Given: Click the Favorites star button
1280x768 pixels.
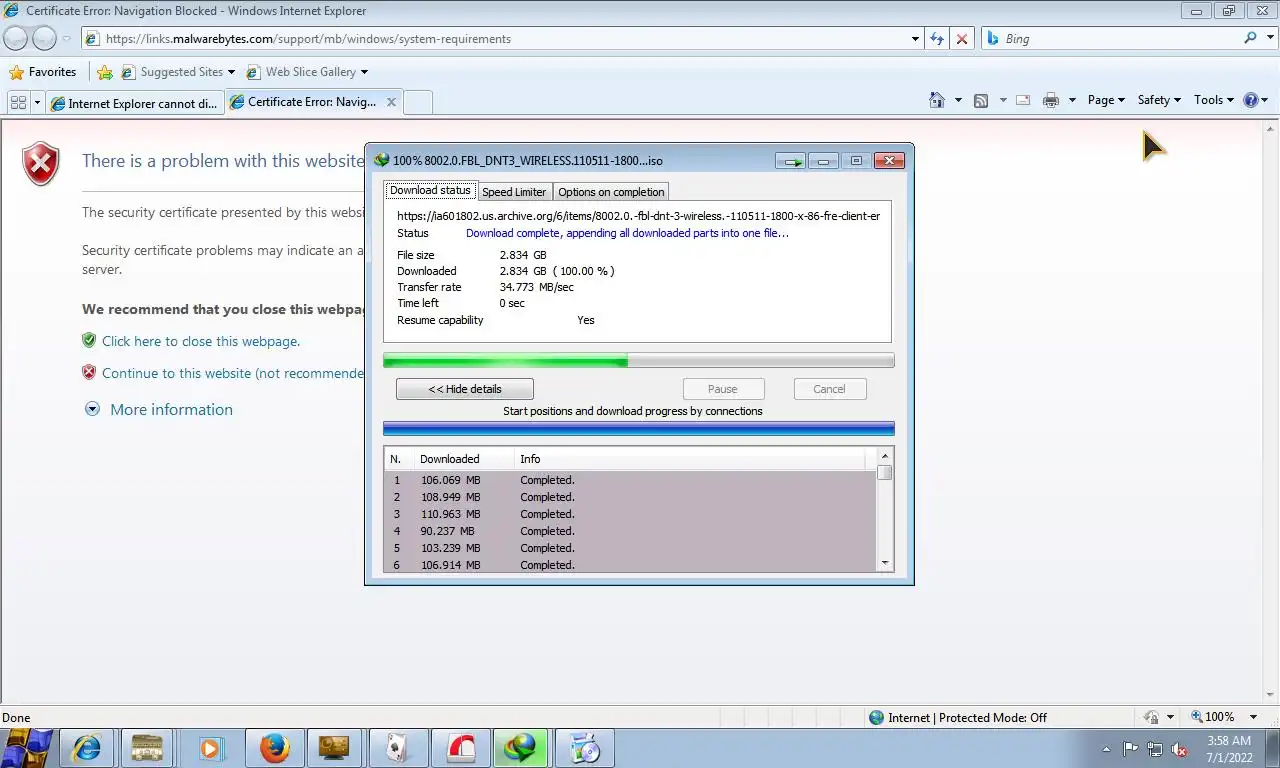Looking at the screenshot, I should point(43,72).
